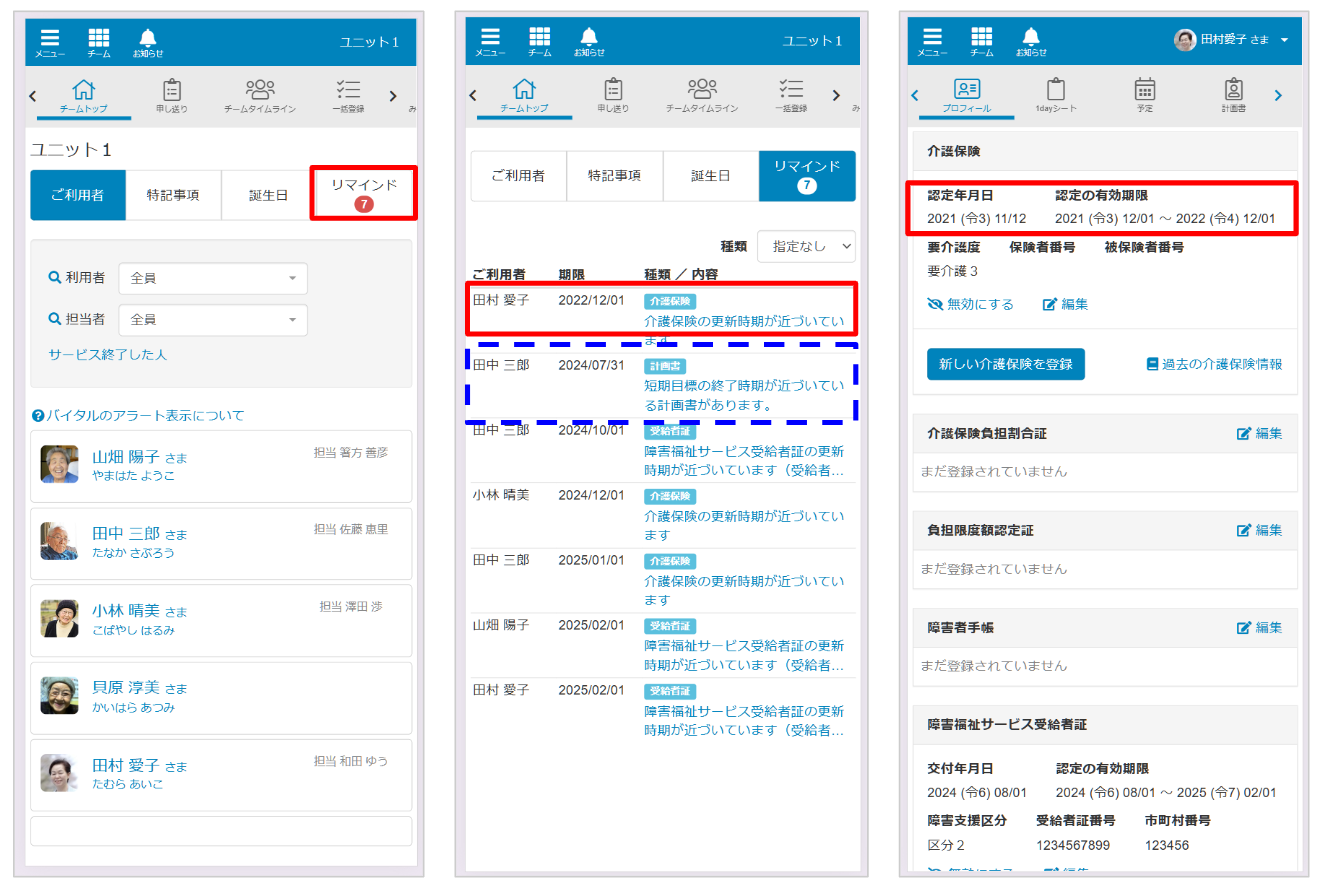This screenshot has width=1318, height=882.
Task: Click 編集 next to 無効にする in 介護保険
Action: click(x=1065, y=304)
